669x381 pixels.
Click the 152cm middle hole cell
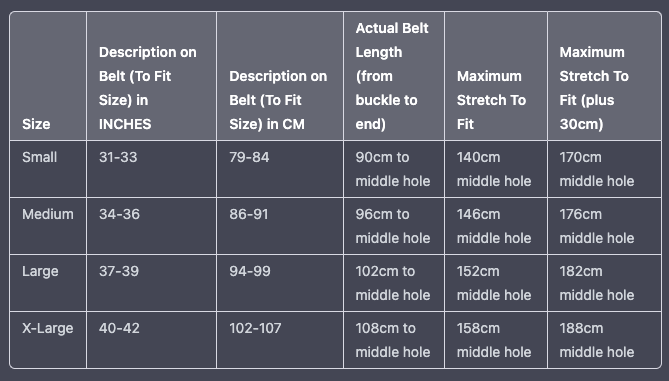point(496,283)
